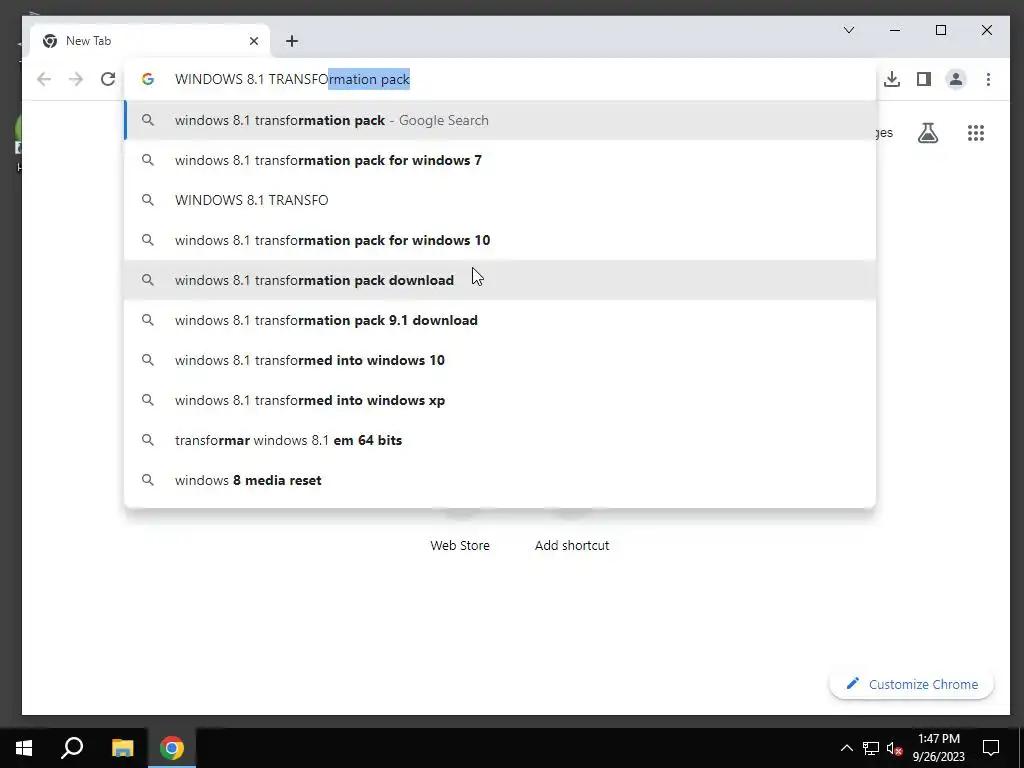The width and height of the screenshot is (1024, 768).
Task: Open the Windows notification center
Action: click(991, 748)
